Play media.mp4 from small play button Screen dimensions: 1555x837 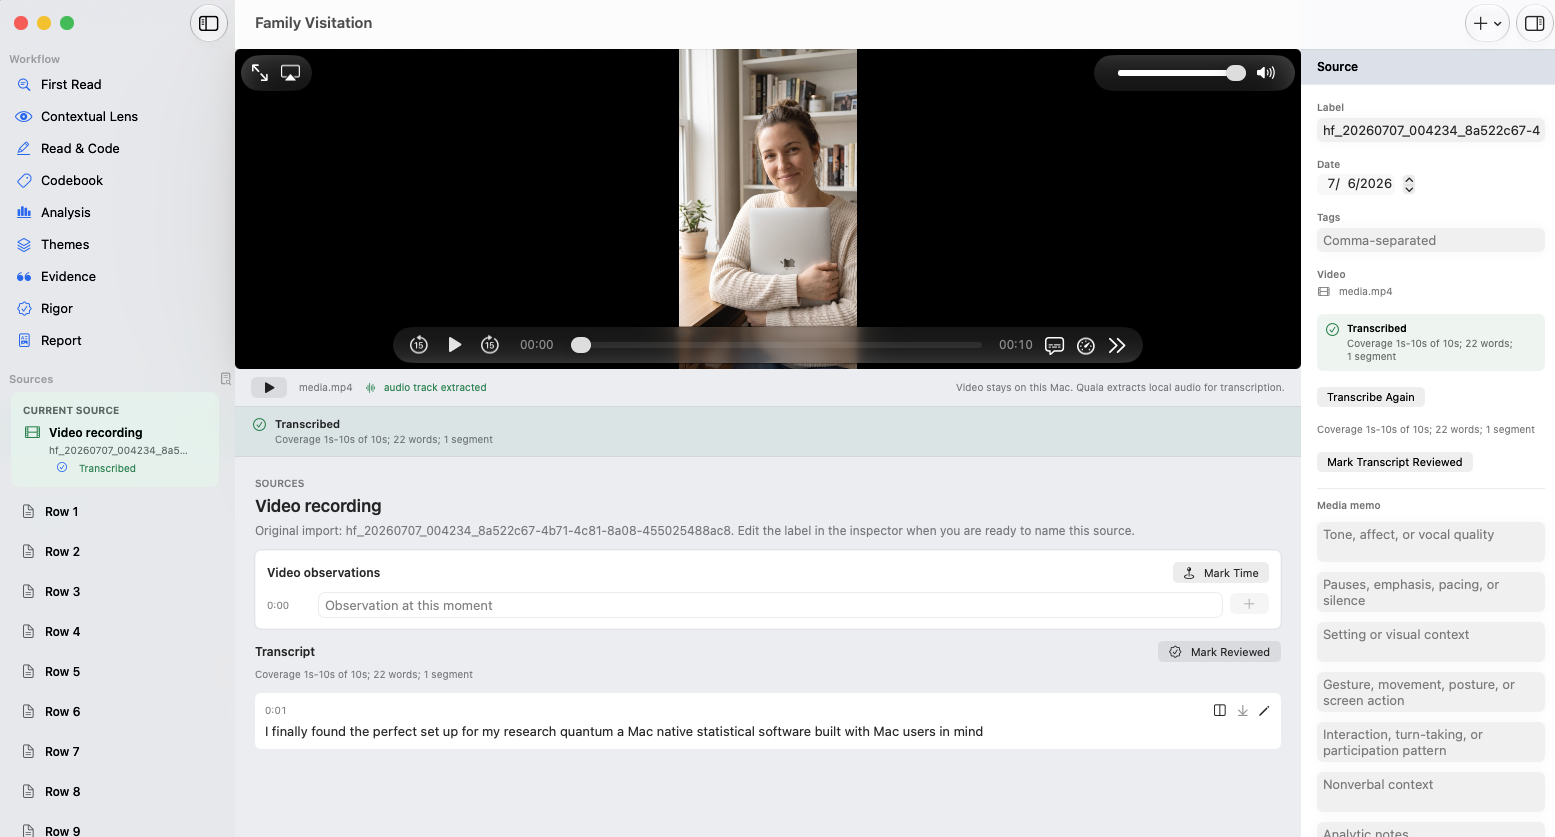[x=269, y=387]
